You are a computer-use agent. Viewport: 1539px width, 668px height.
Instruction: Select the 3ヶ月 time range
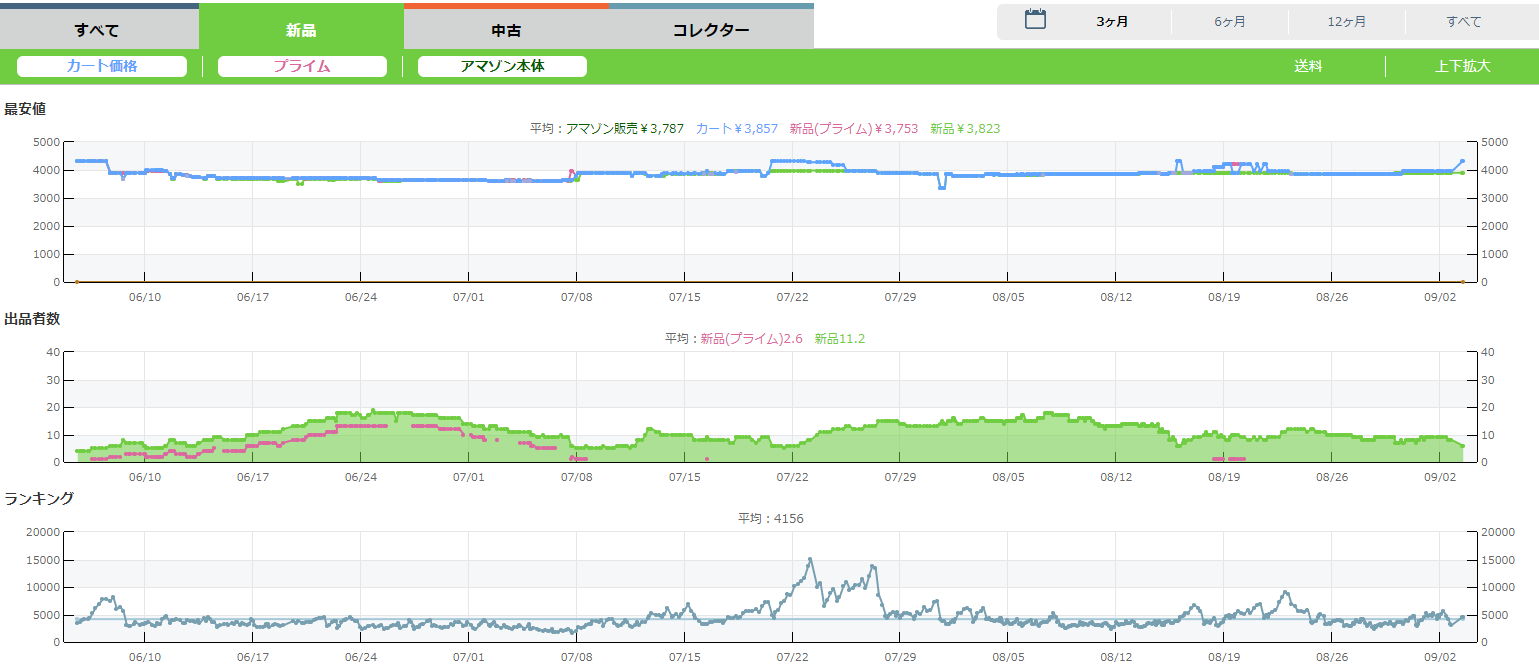(x=1112, y=21)
